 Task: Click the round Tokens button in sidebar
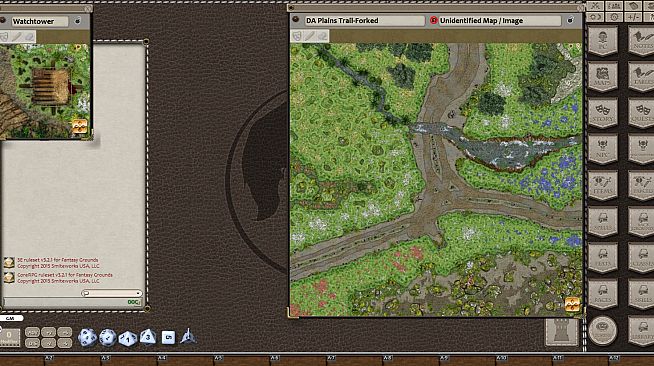coord(603,330)
